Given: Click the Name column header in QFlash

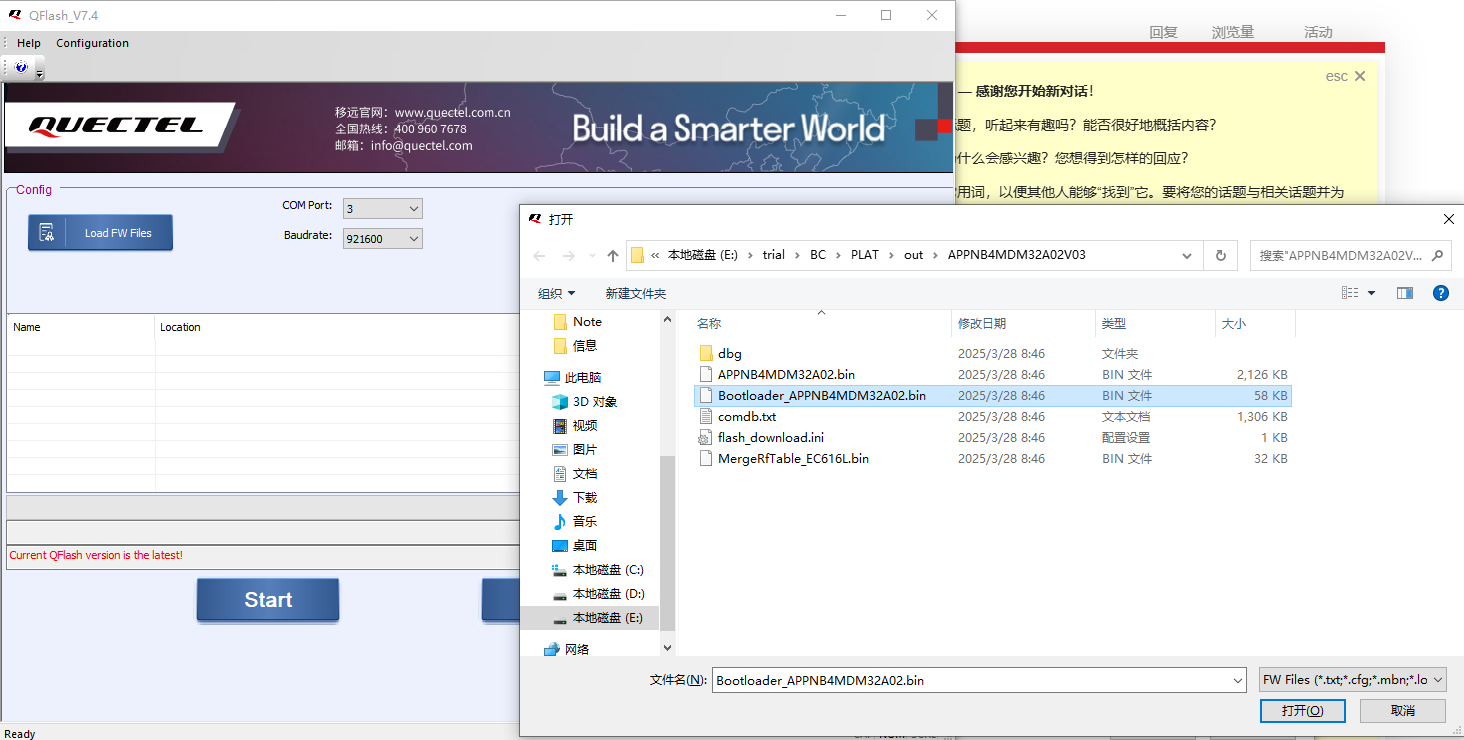Looking at the screenshot, I should pyautogui.click(x=27, y=327).
